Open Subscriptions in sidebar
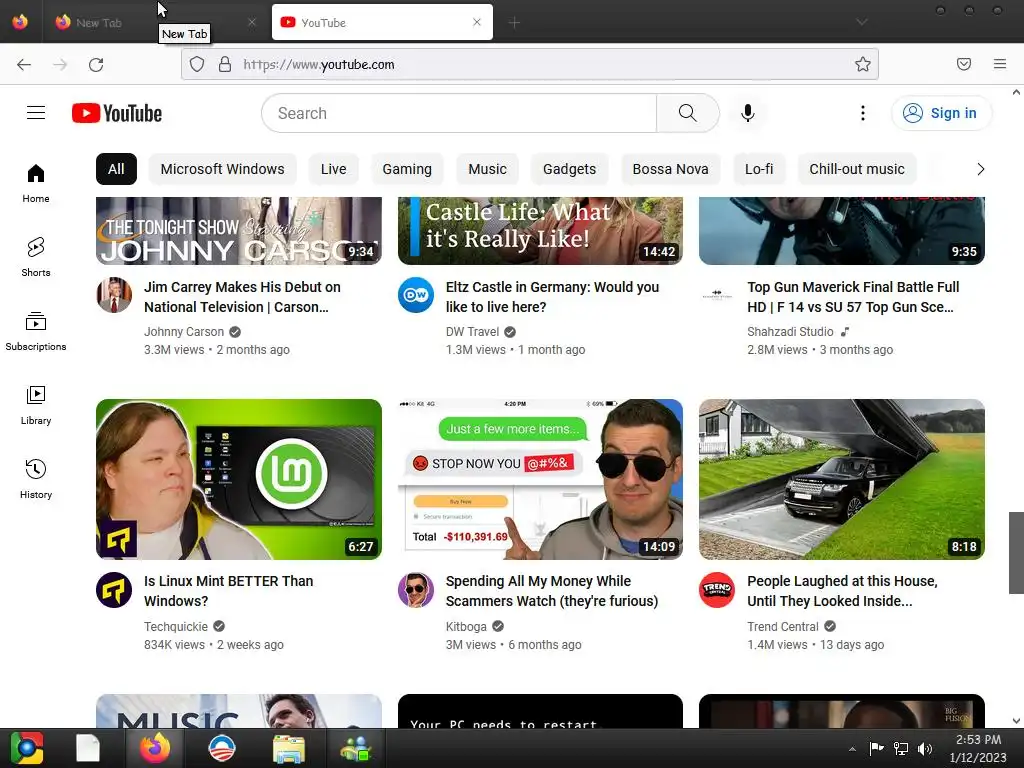1024x768 pixels. (36, 331)
